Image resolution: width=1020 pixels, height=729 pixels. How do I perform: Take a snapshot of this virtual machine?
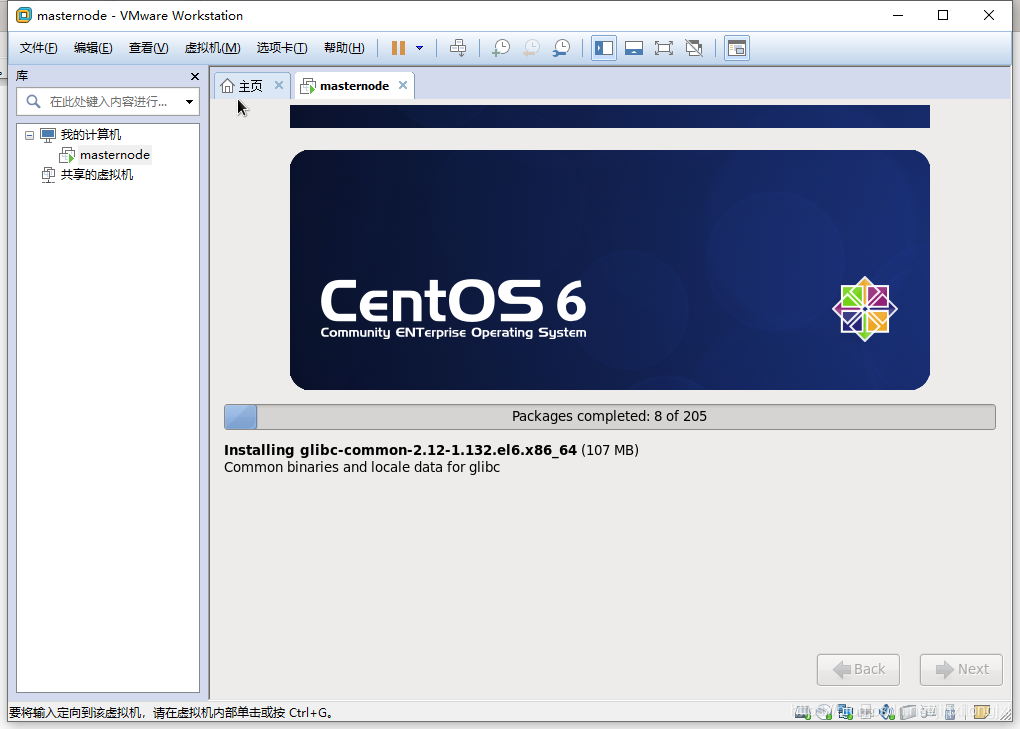tap(500, 48)
